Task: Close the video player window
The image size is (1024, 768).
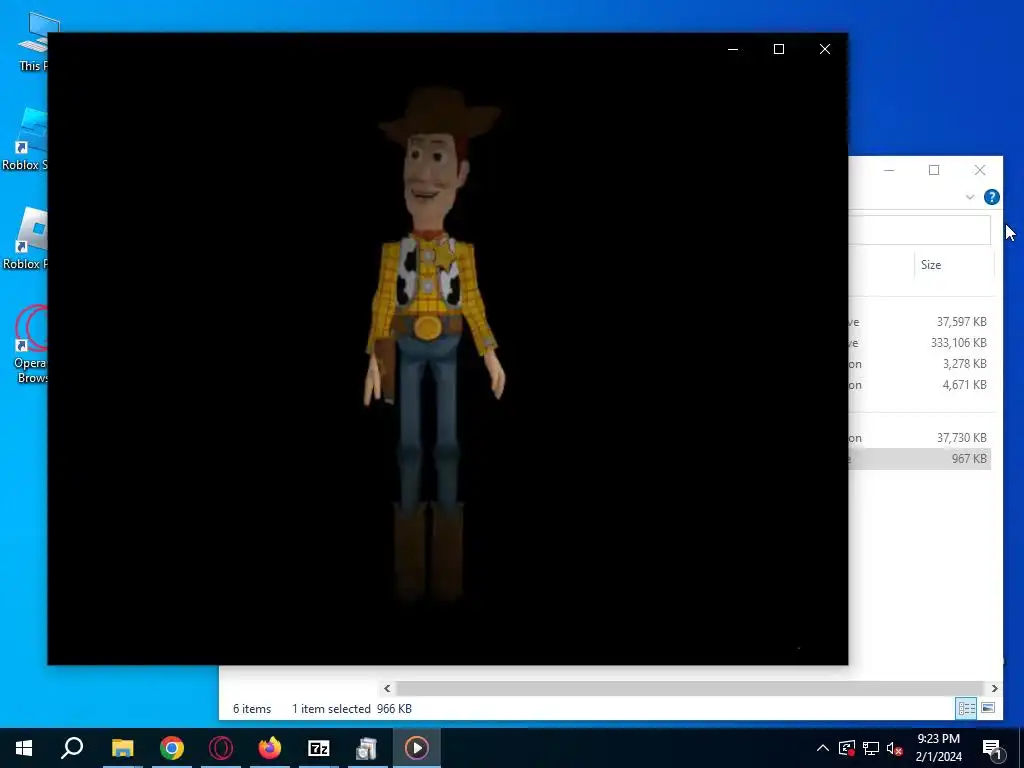Action: (825, 50)
